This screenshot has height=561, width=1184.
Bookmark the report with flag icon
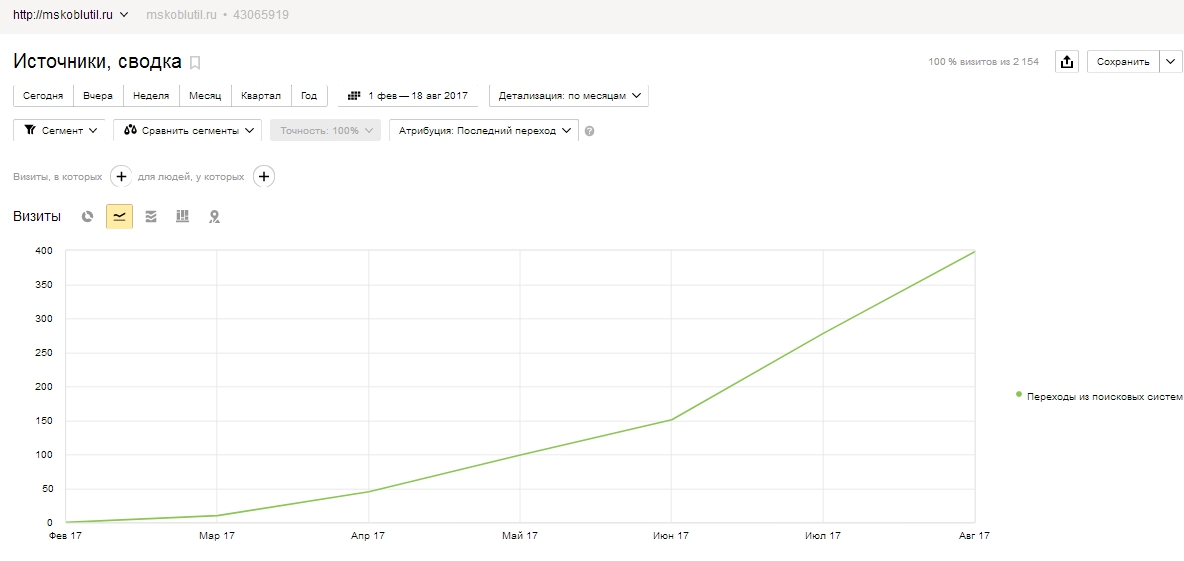click(195, 63)
